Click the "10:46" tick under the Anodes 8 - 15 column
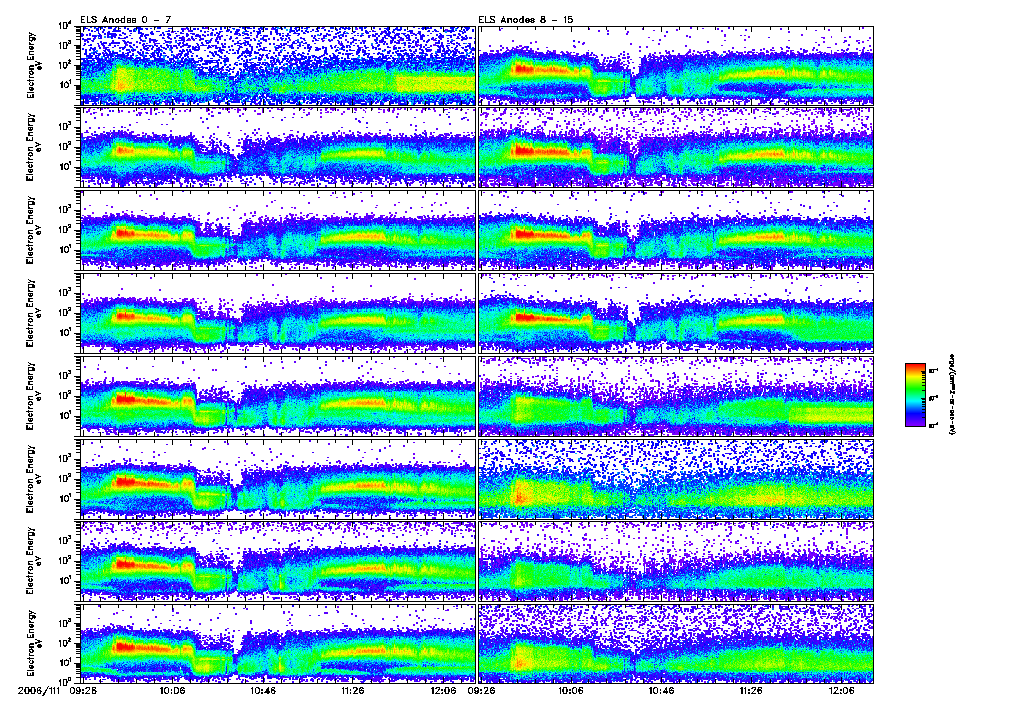This screenshot has width=1024, height=708. (661, 690)
